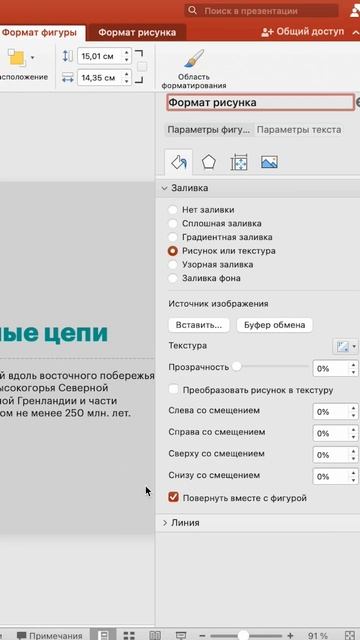
Task: Click the Arrange shapes icon
Action: (x=17, y=58)
